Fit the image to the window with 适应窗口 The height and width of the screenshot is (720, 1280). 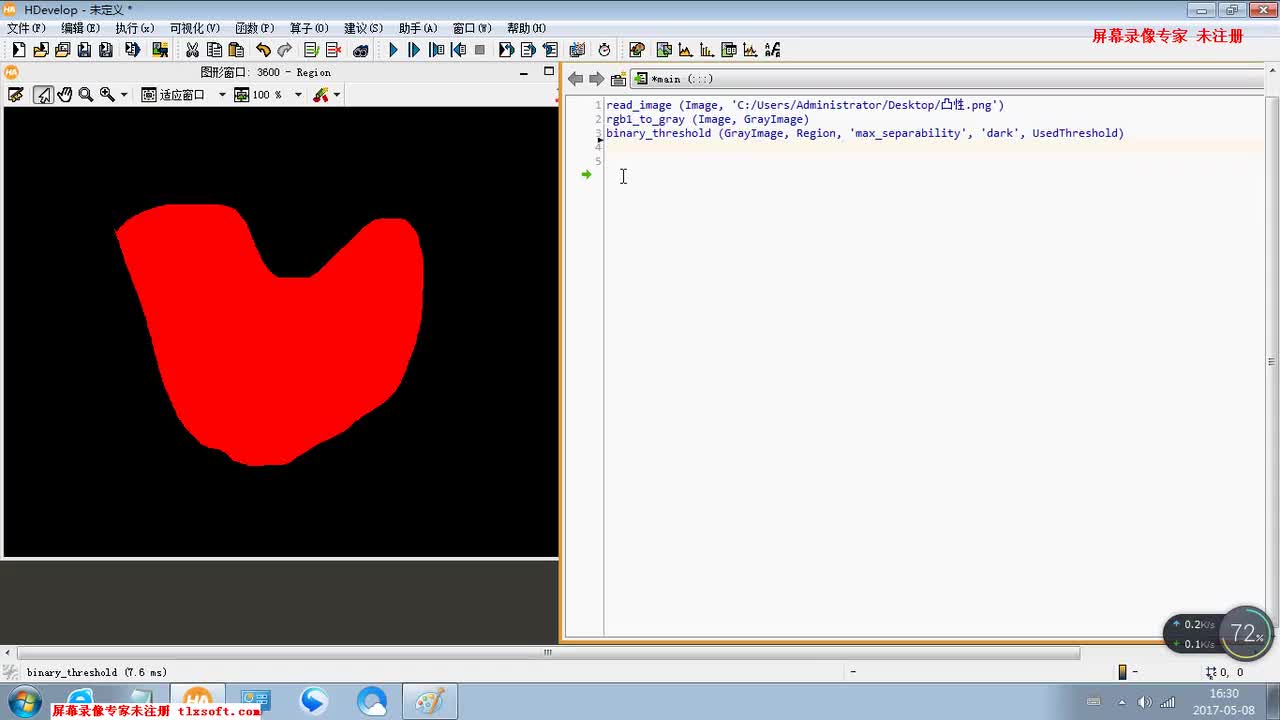(x=173, y=95)
